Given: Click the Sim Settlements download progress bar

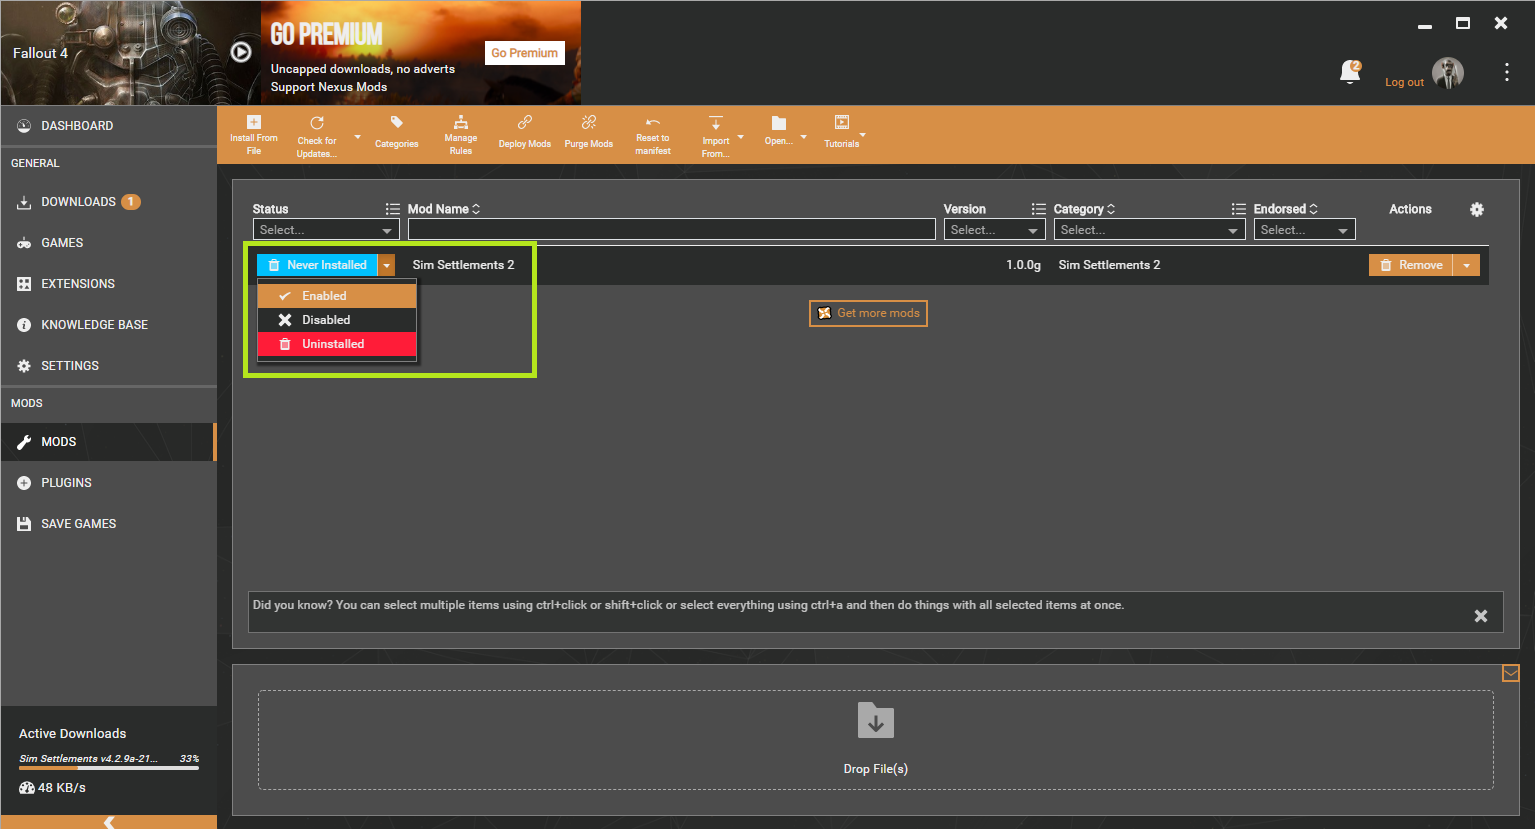Looking at the screenshot, I should tap(109, 768).
